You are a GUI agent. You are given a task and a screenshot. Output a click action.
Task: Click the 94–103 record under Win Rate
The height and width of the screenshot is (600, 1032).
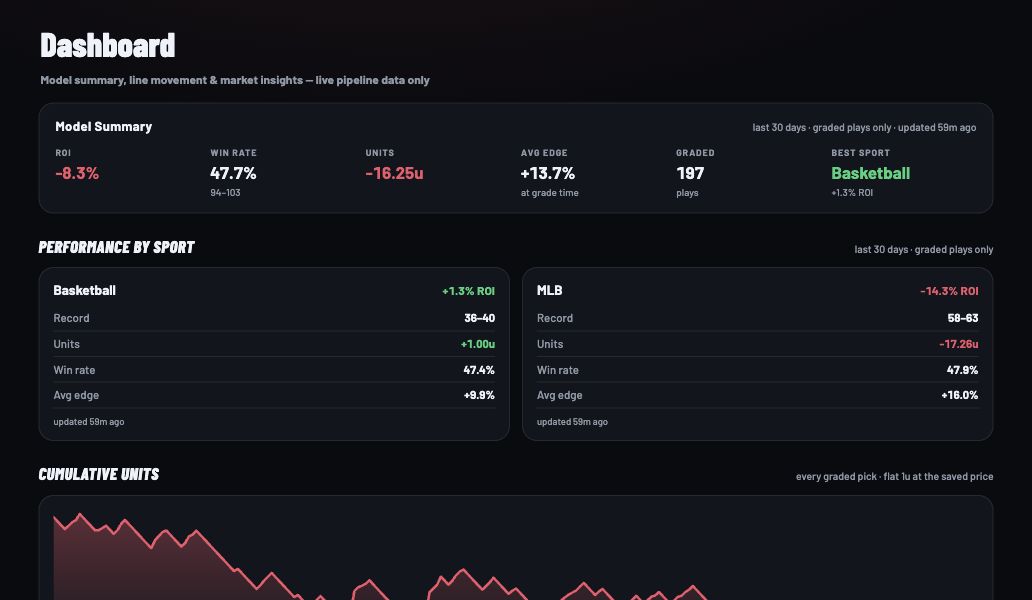225,193
